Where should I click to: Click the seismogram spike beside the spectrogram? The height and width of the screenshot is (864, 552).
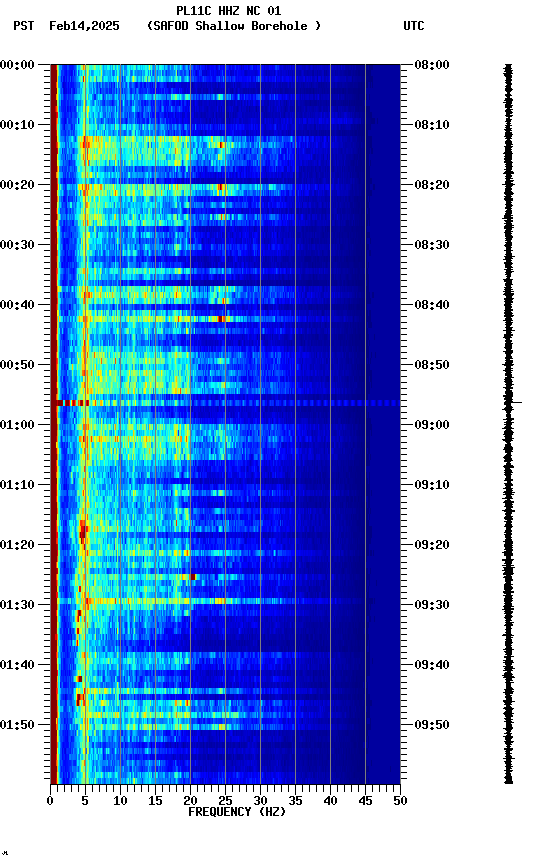tap(513, 403)
